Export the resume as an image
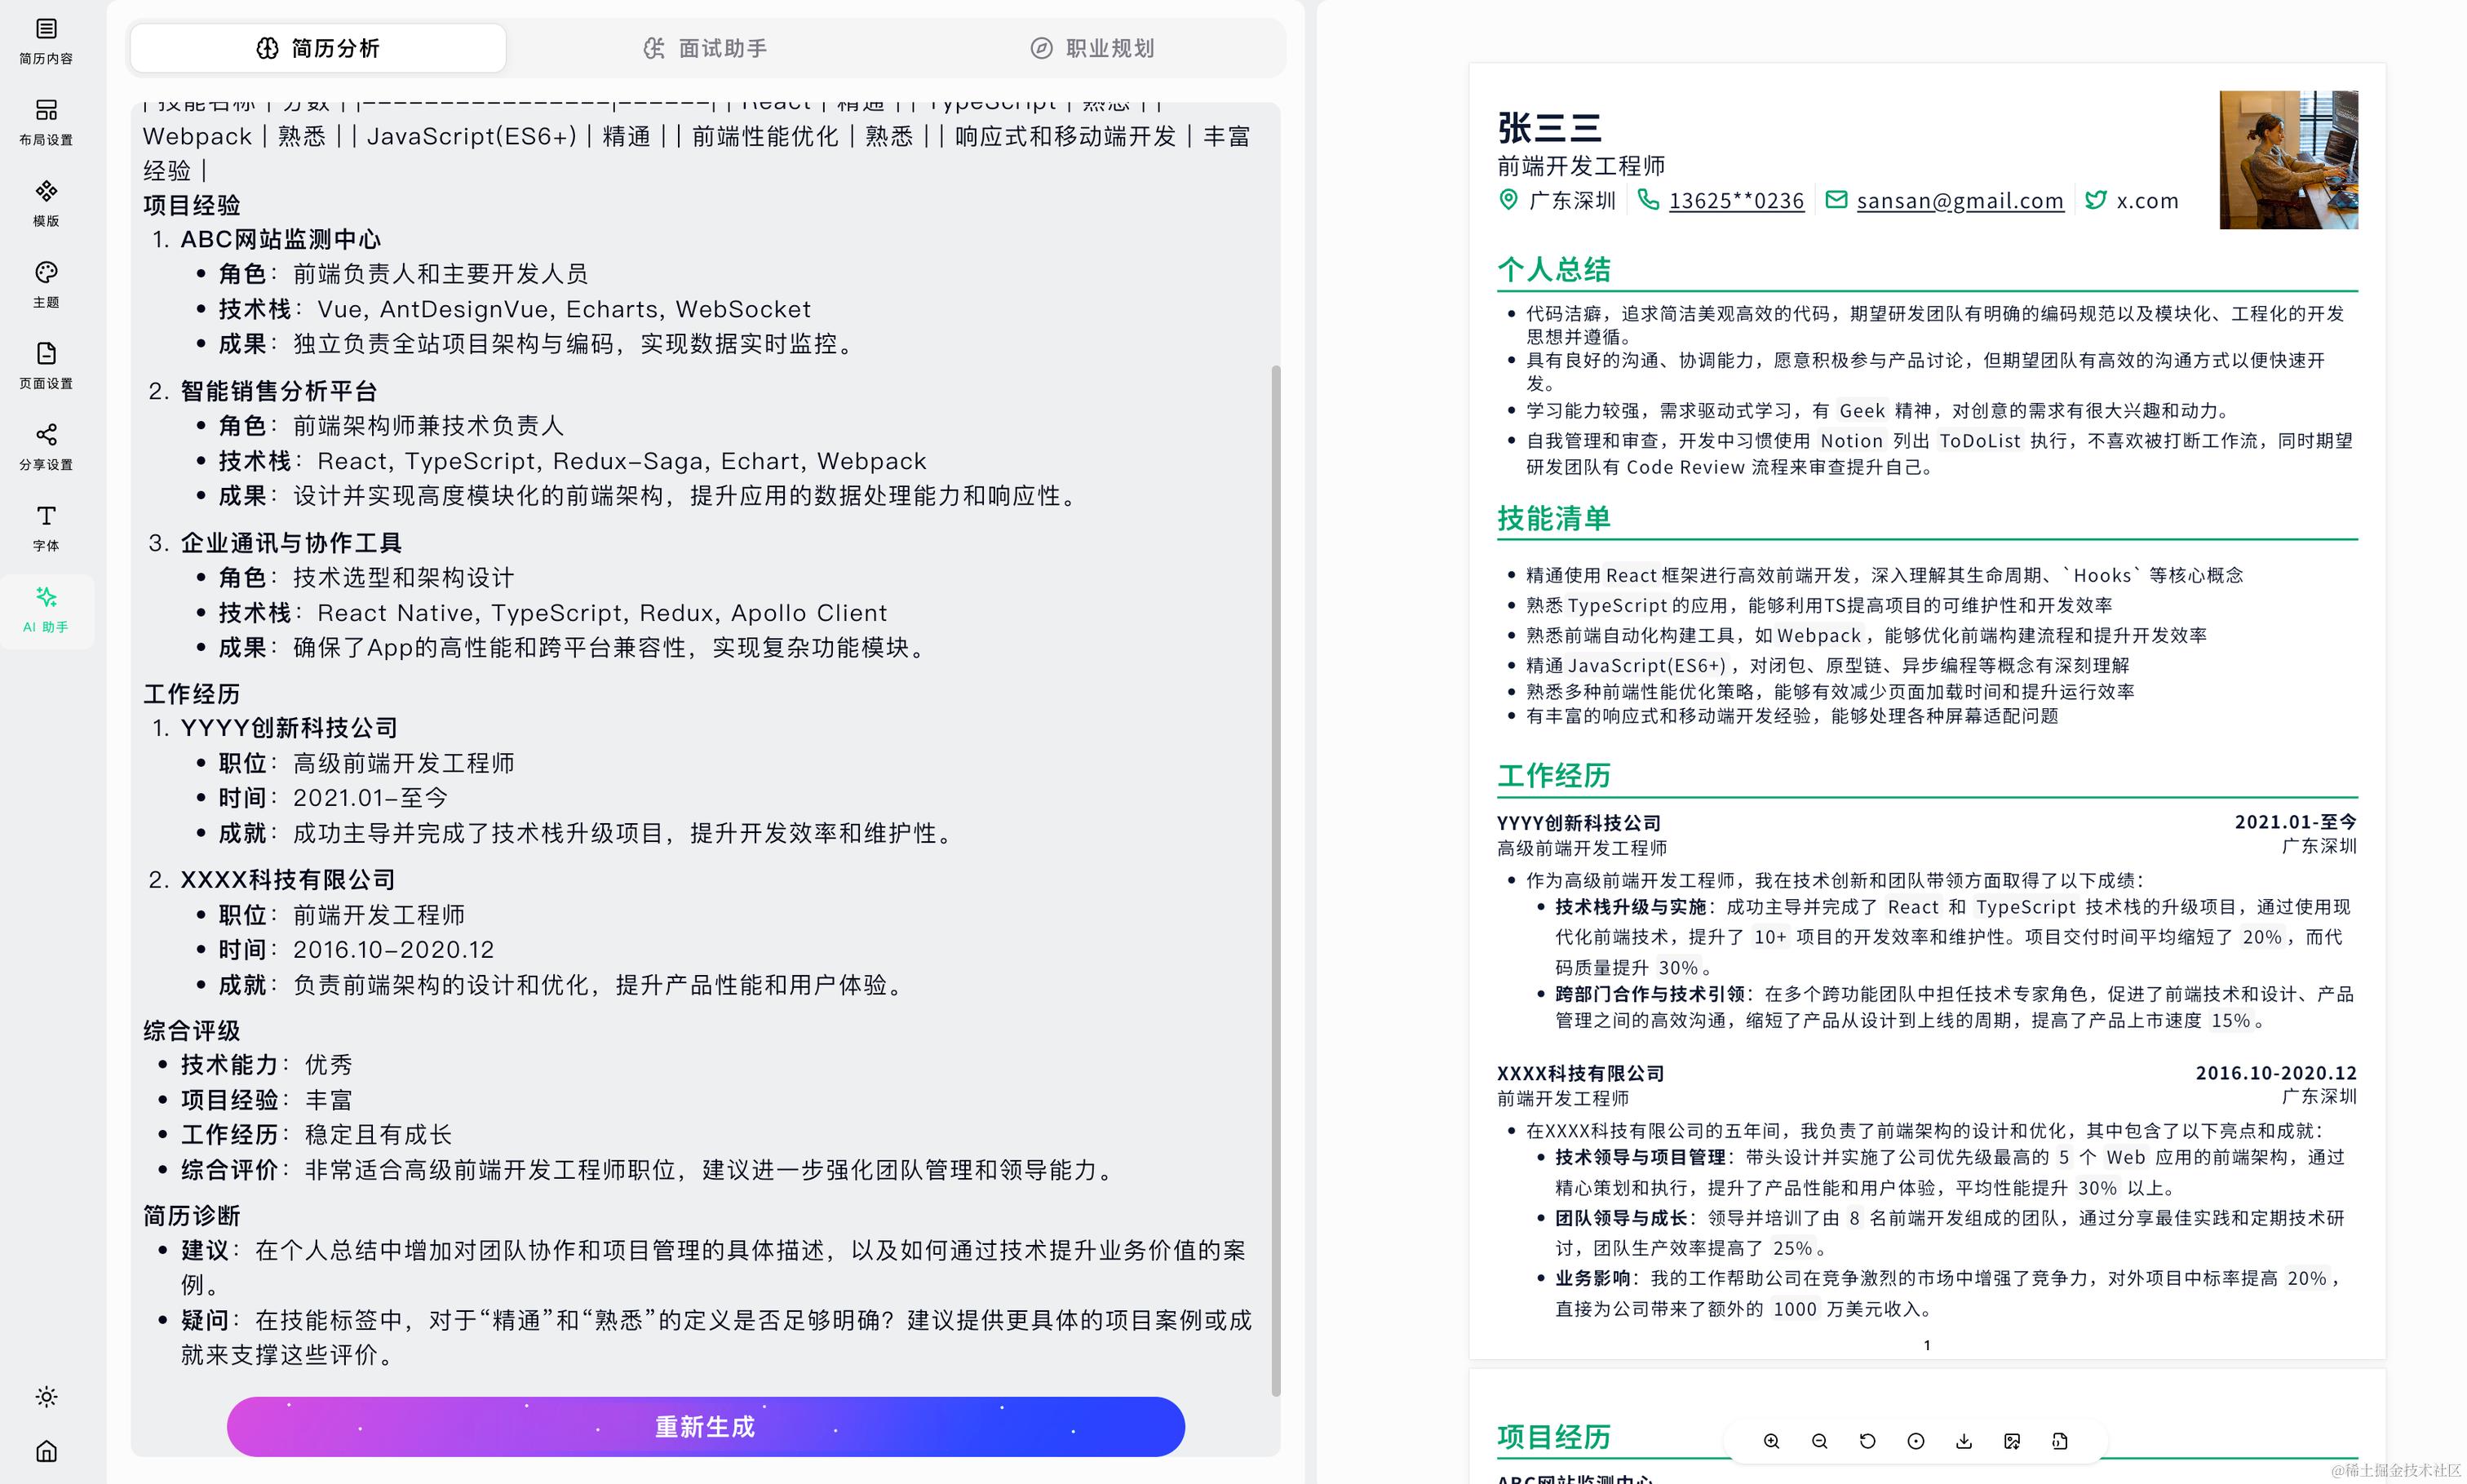The height and width of the screenshot is (1484, 2467). coord(2012,1441)
